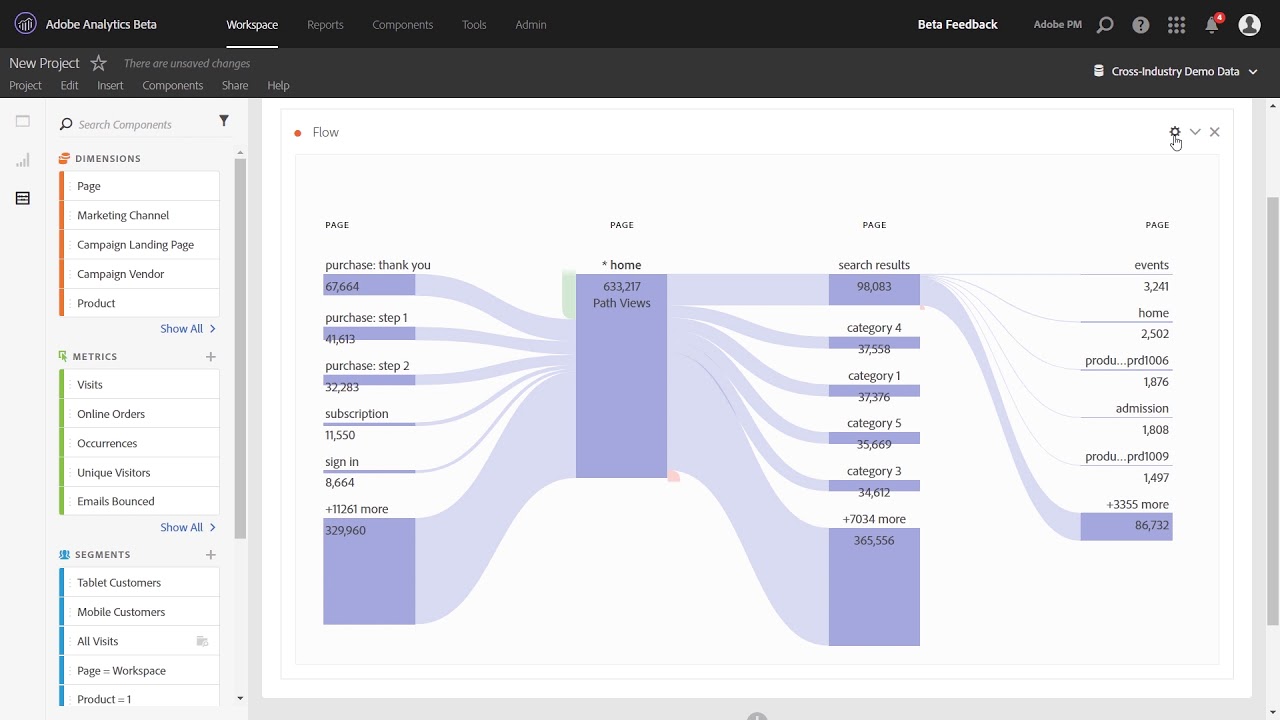Click the Beta Feedback button
Screen dimensions: 1280x720
coord(956,24)
